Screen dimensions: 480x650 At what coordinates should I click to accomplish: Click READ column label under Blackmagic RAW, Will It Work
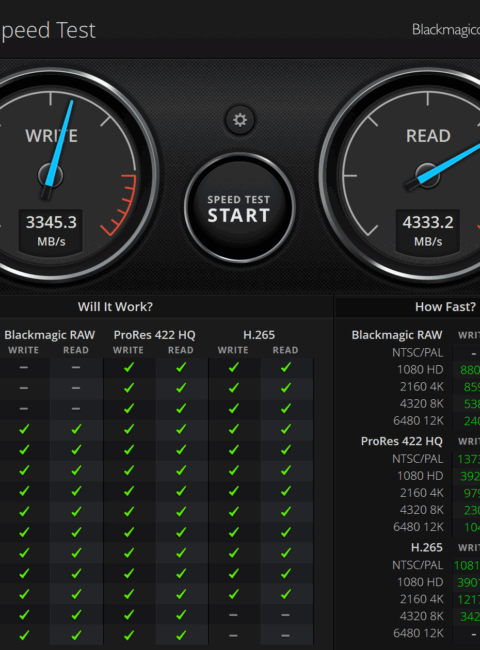[x=76, y=350]
